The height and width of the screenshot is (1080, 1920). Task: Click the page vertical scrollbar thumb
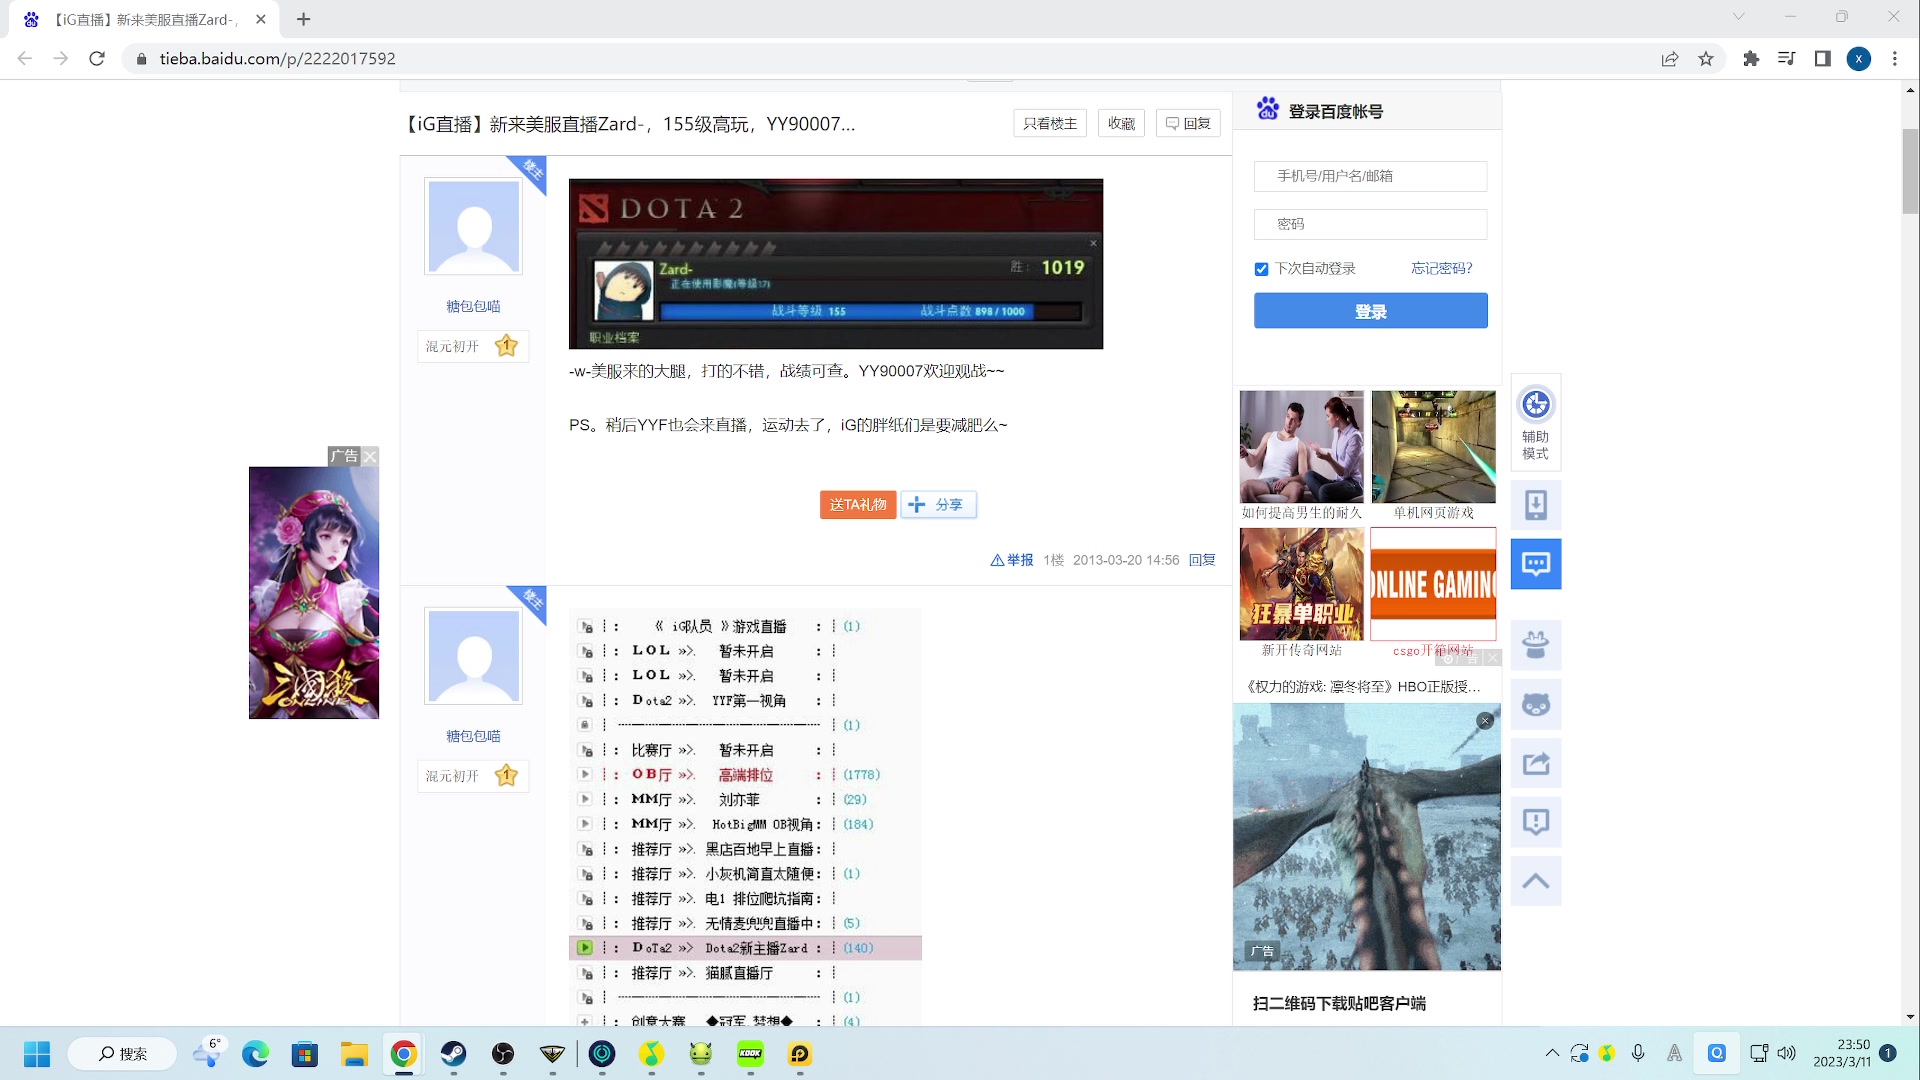click(1910, 170)
